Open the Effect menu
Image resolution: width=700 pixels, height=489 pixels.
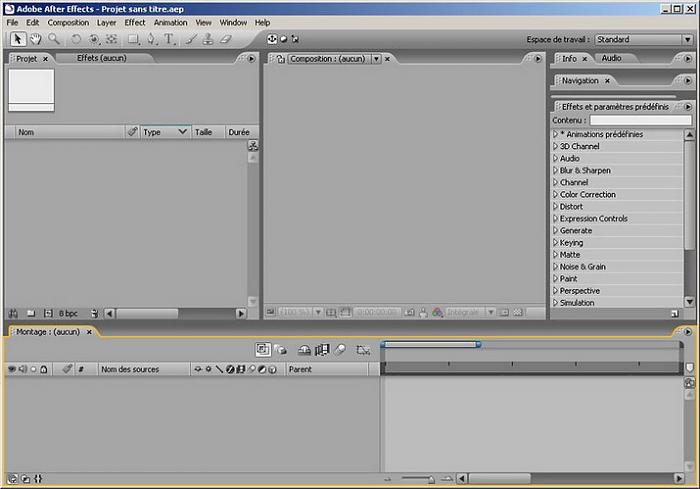pos(135,22)
